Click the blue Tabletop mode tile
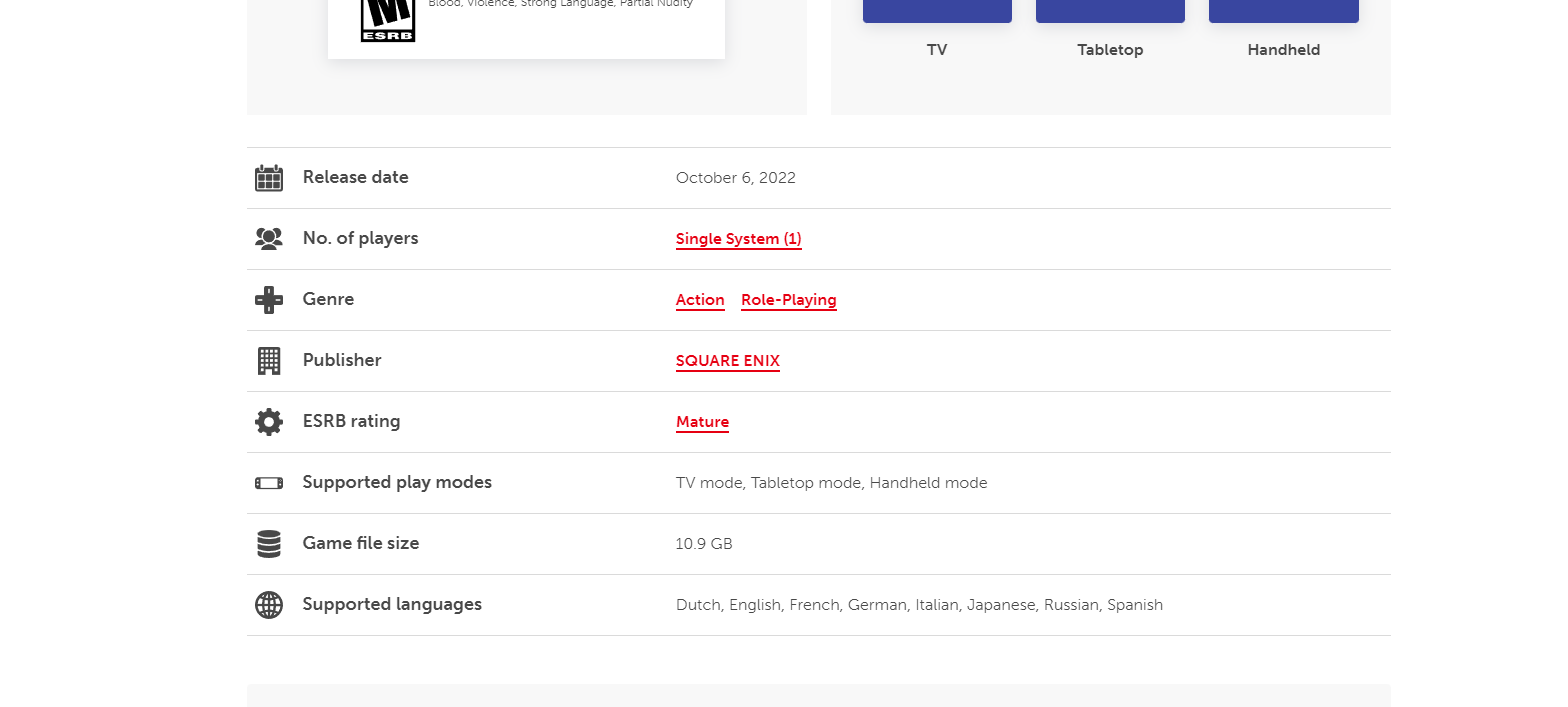1568x707 pixels. pyautogui.click(x=1110, y=11)
